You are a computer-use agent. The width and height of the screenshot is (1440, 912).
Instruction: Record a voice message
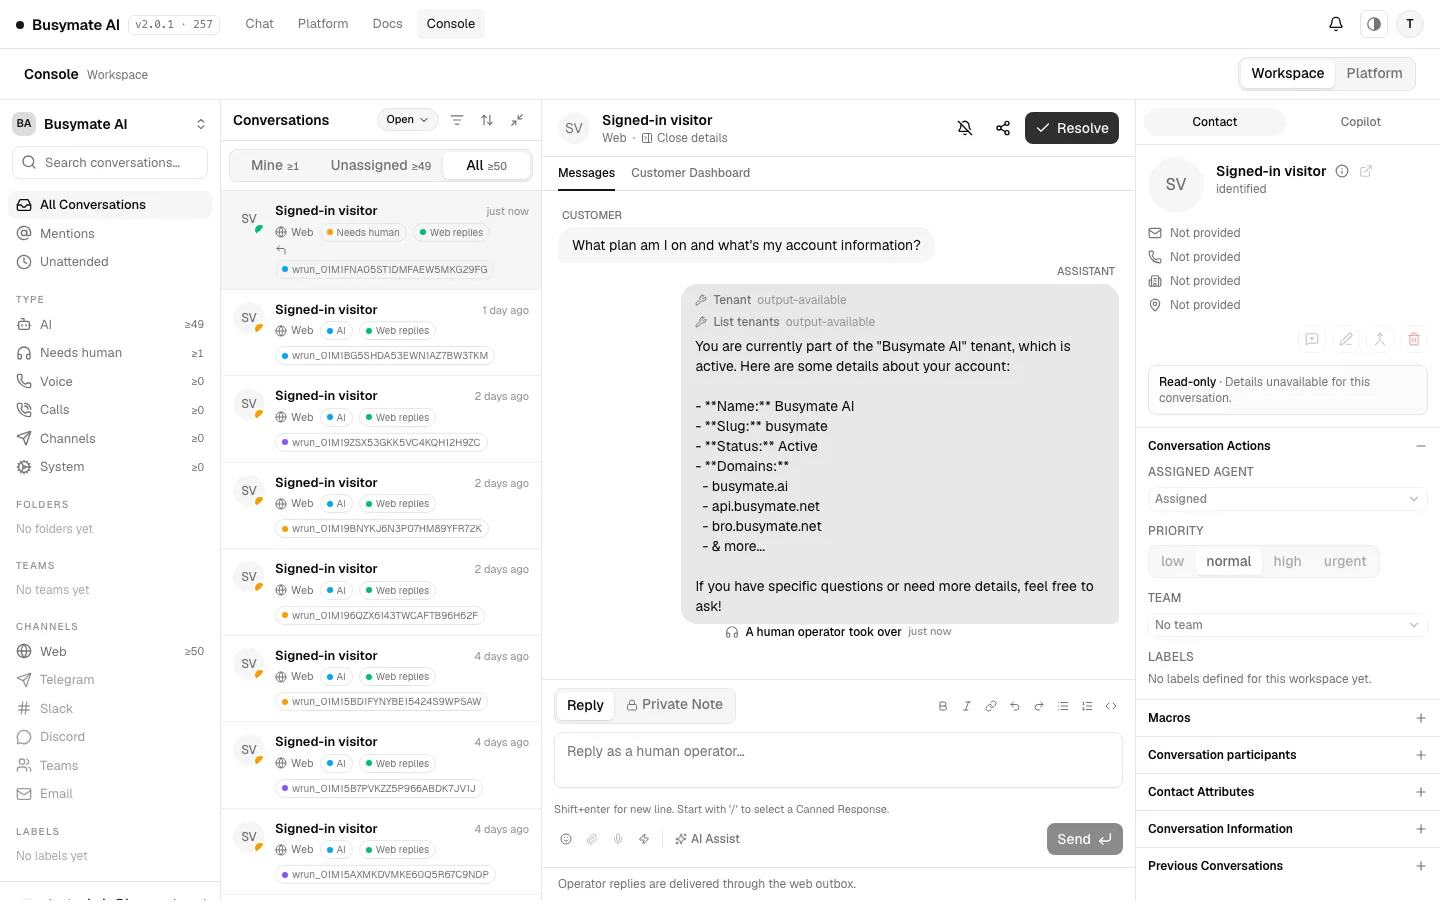click(x=618, y=839)
